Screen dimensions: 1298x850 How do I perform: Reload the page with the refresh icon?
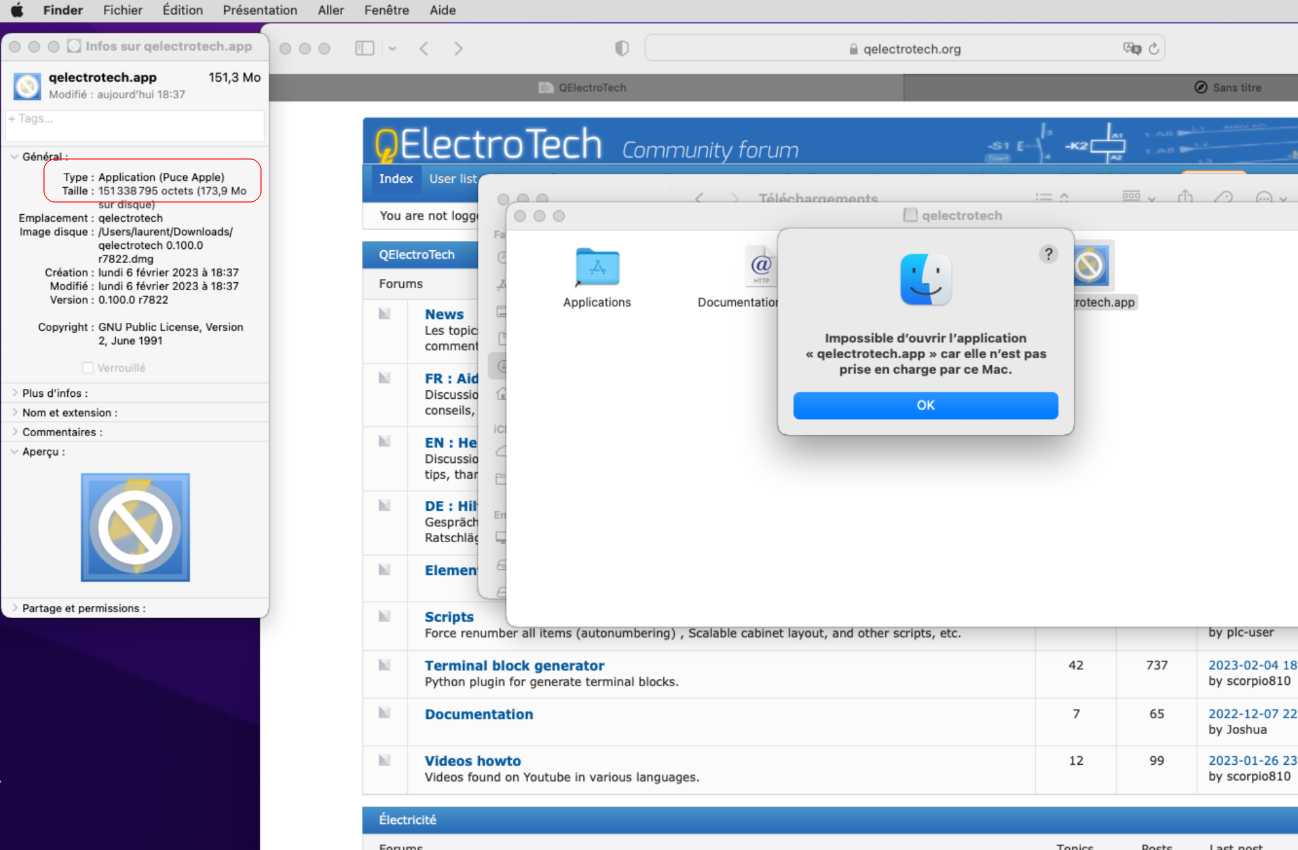pos(1154,48)
